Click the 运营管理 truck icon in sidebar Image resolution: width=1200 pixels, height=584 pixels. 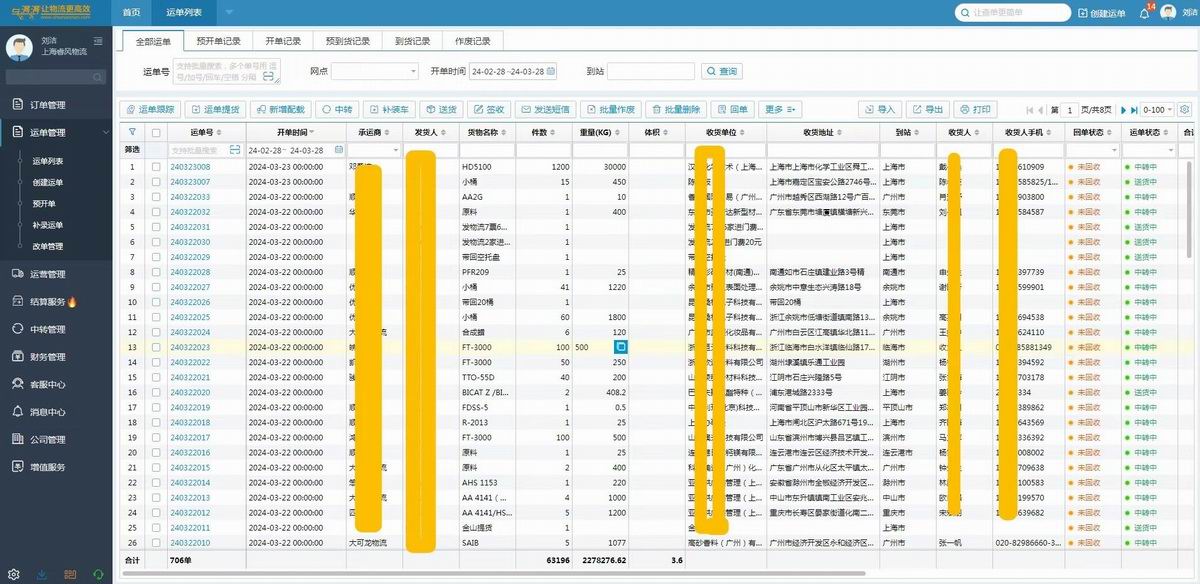click(x=17, y=274)
